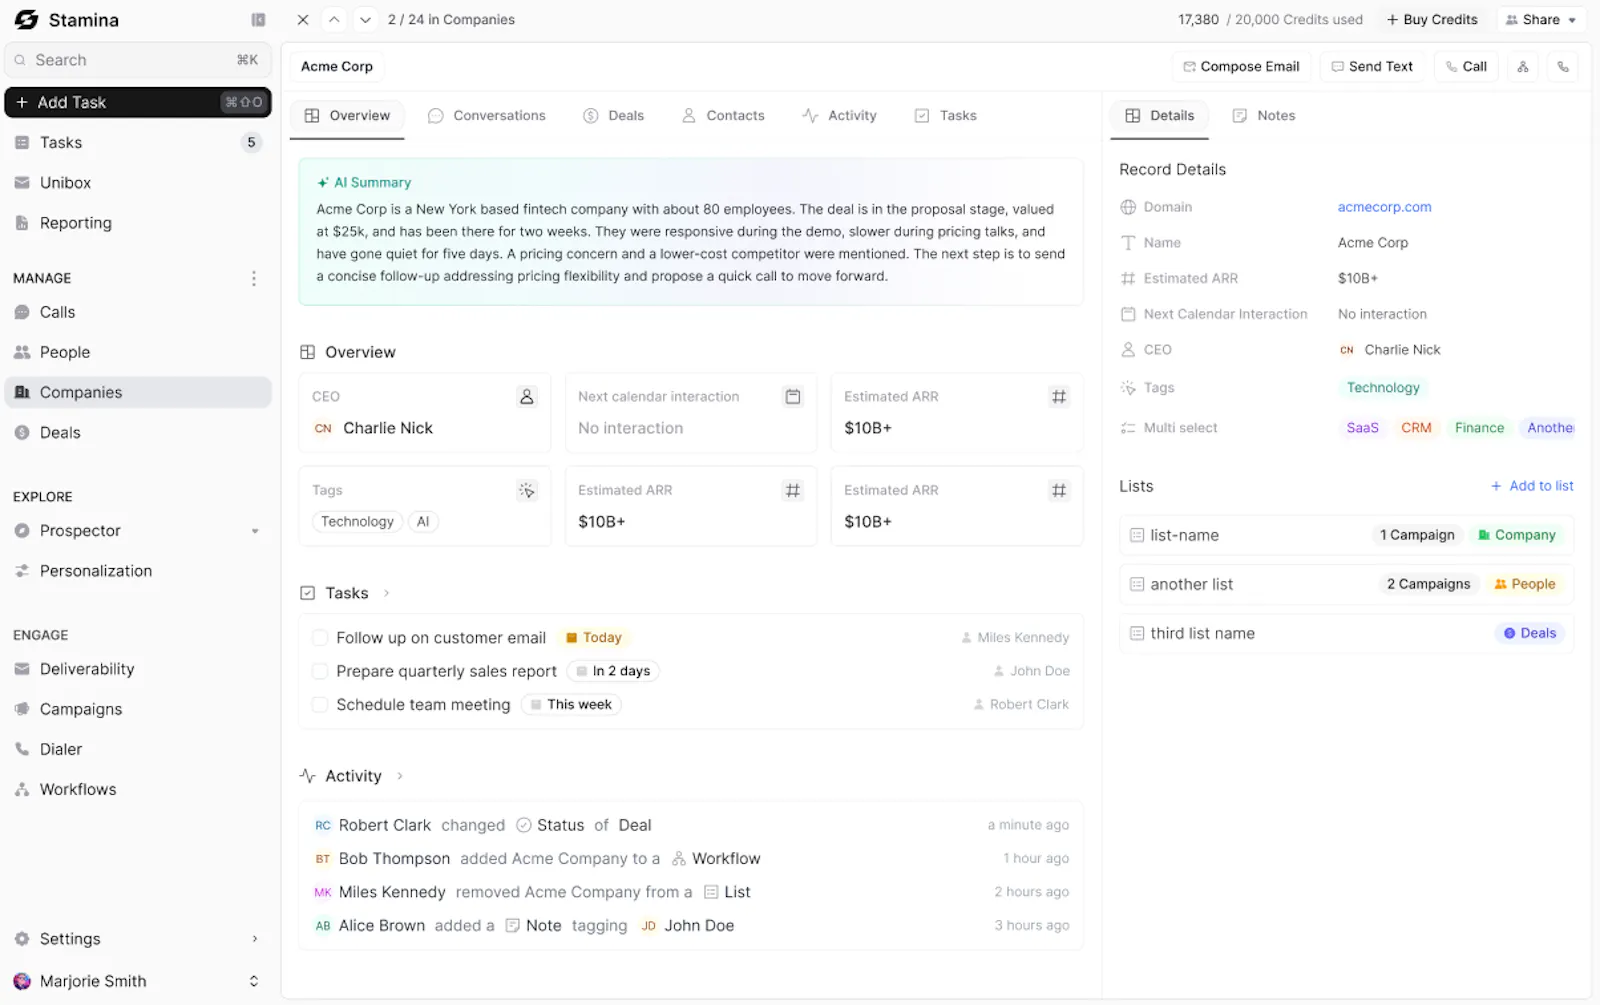Click the Finance multi-select tag
1600x1005 pixels.
pyautogui.click(x=1479, y=428)
